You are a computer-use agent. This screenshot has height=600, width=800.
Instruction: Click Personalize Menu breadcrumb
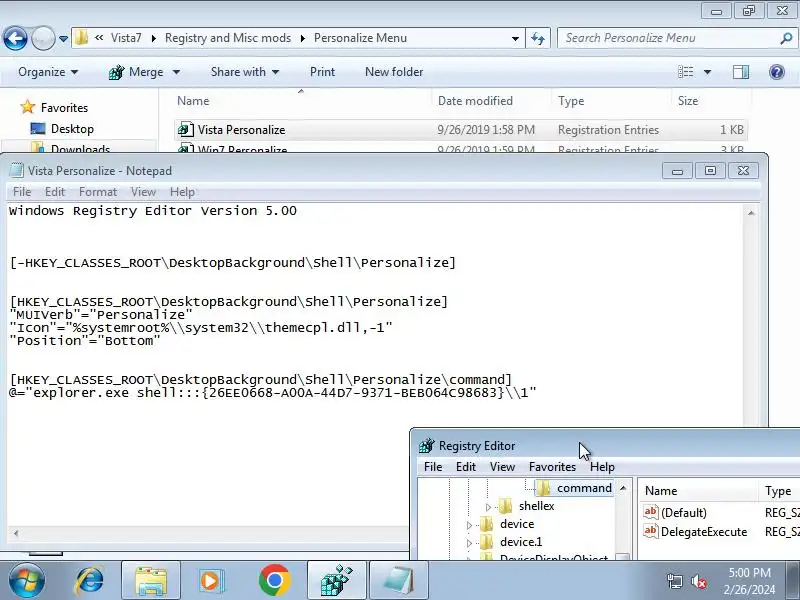click(360, 38)
